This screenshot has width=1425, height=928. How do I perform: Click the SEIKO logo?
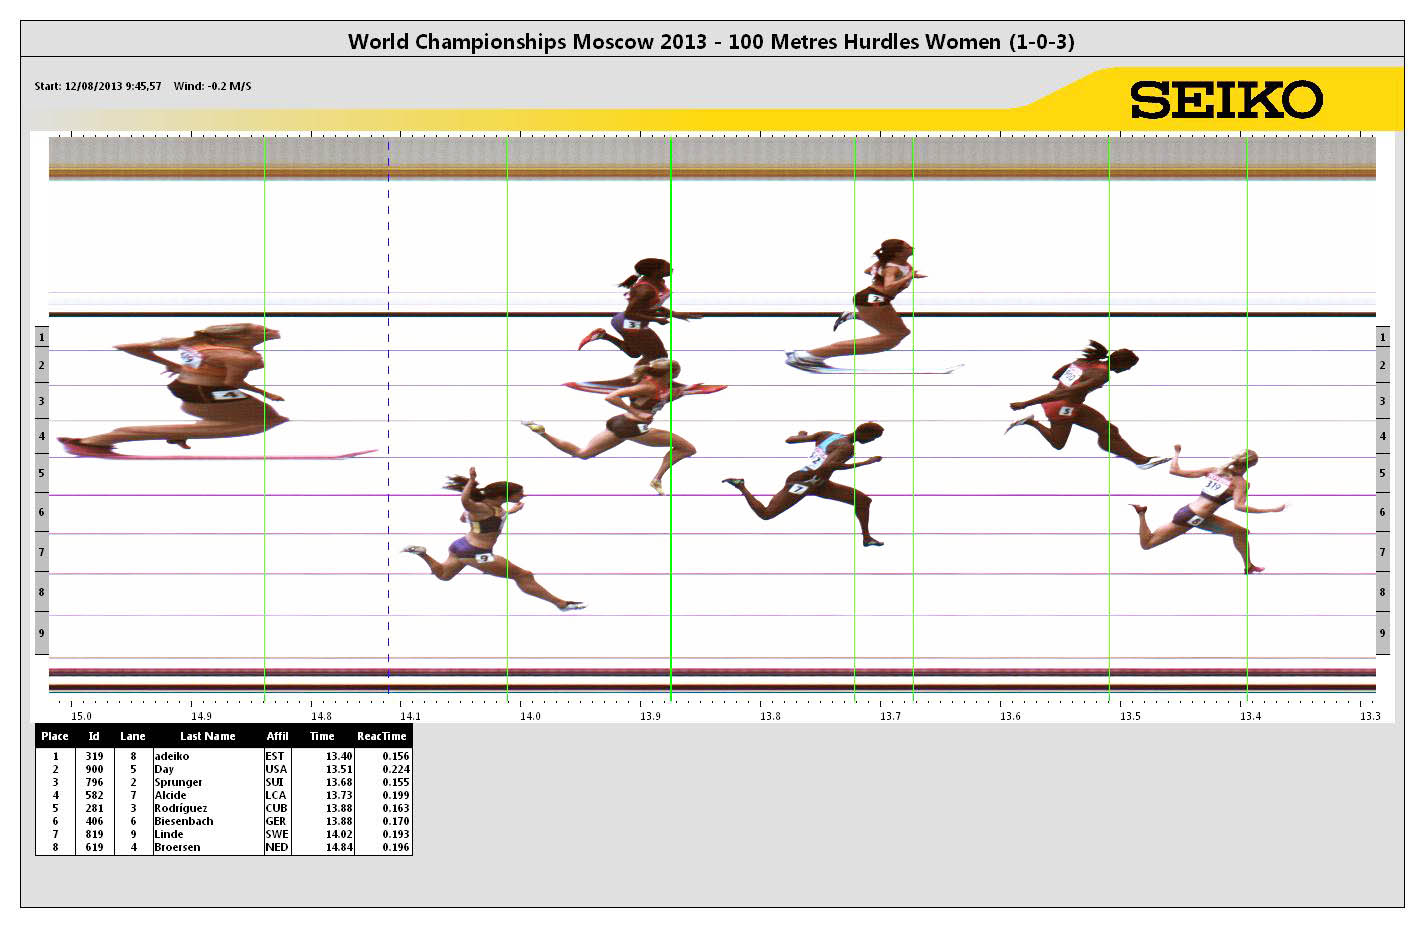(1226, 100)
